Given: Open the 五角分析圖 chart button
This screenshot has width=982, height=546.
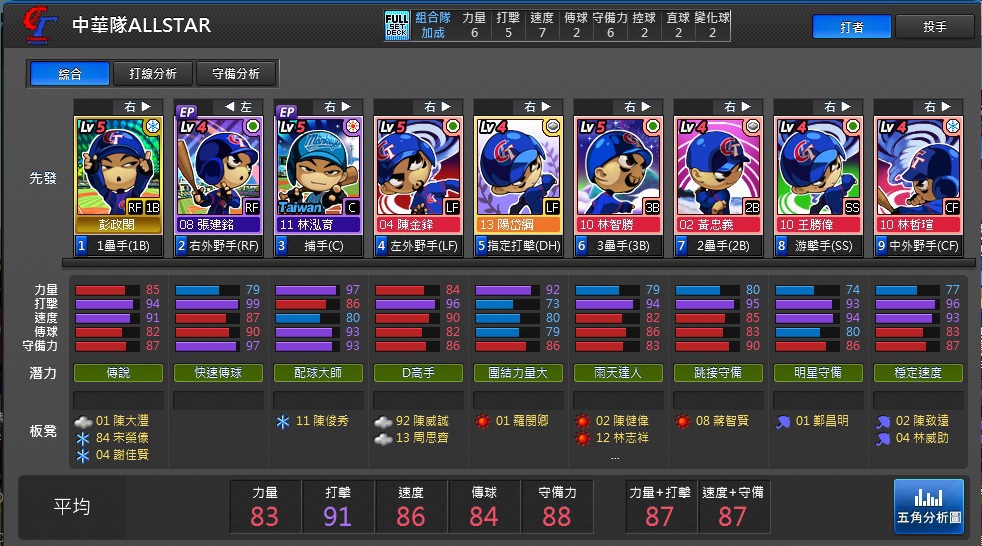Looking at the screenshot, I should pos(929,506).
